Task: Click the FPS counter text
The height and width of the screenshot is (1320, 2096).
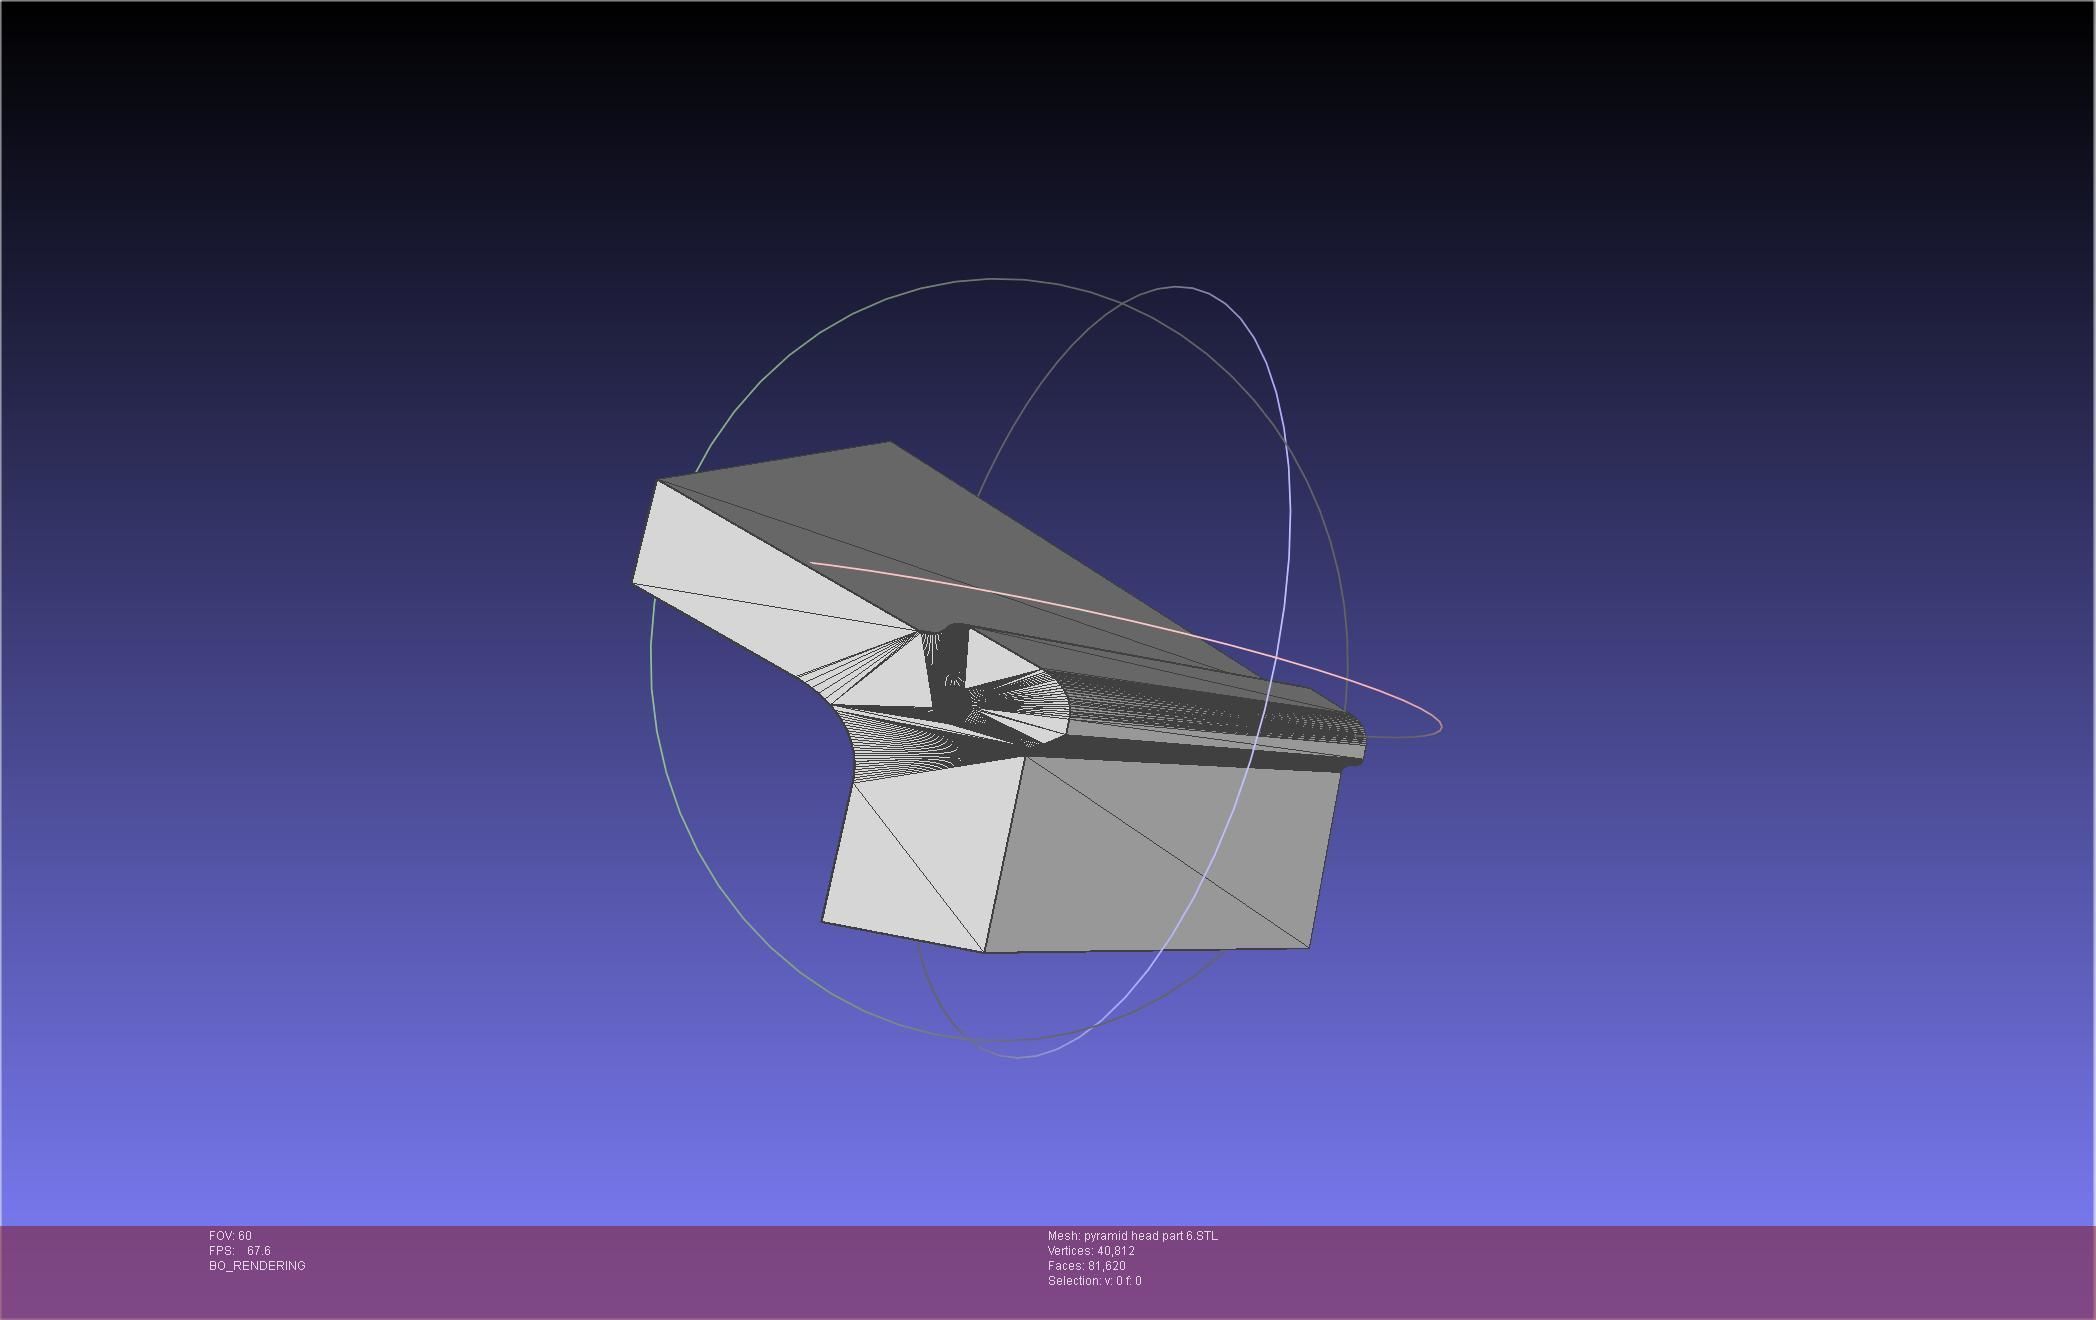Action: (240, 1251)
